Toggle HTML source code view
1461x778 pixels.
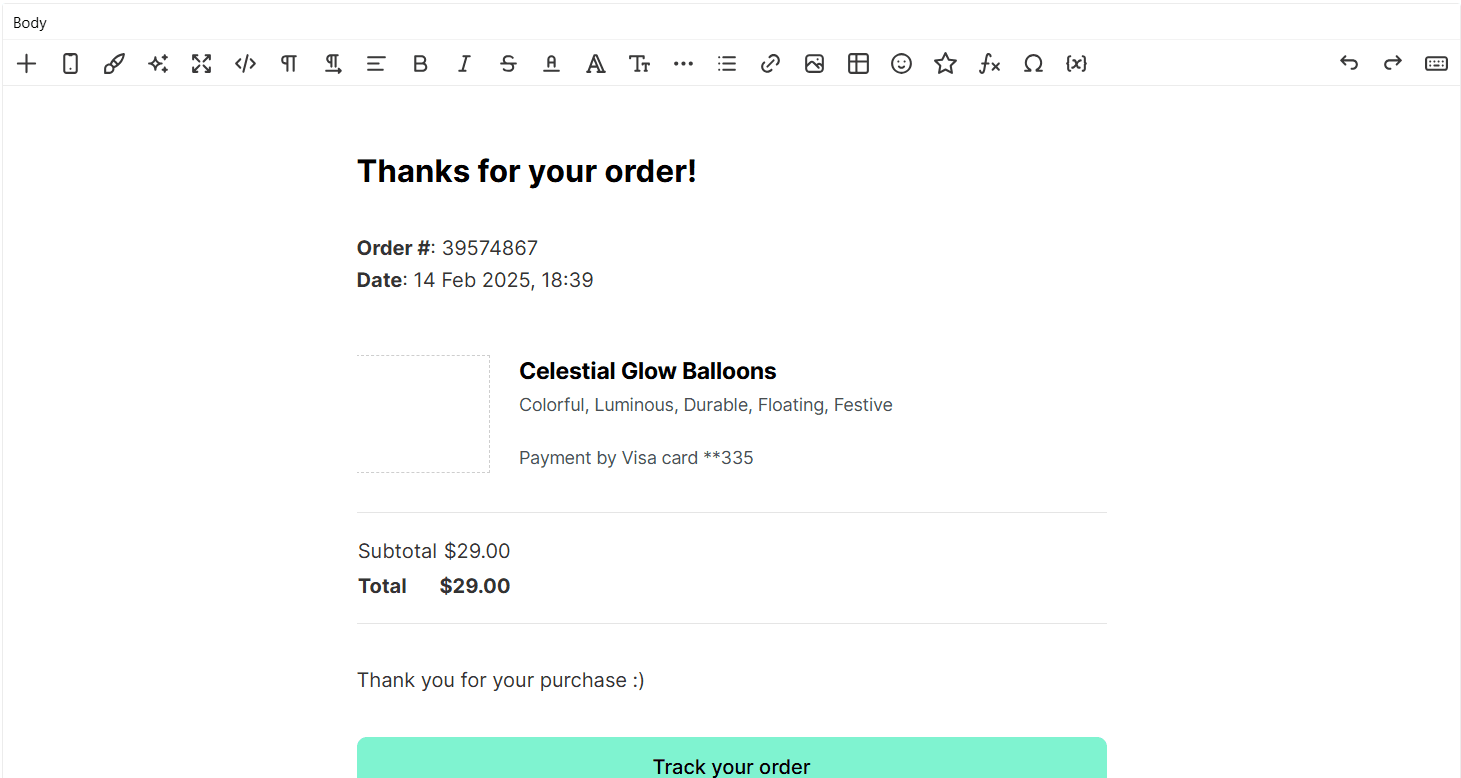point(245,64)
